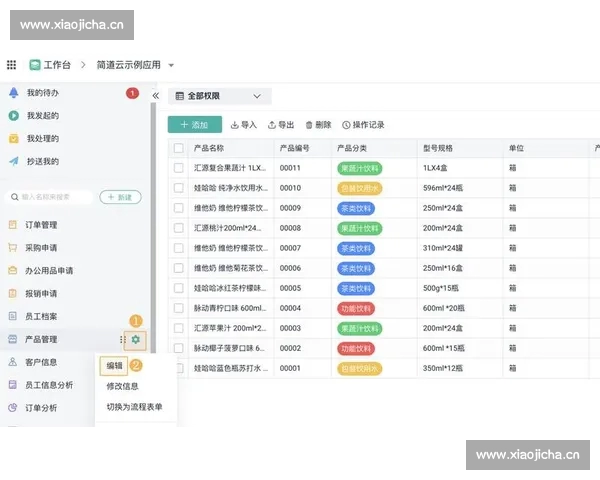Viewport: 600px width, 480px height.
Task: Collapse the sidebar with double chevron
Action: (x=155, y=96)
